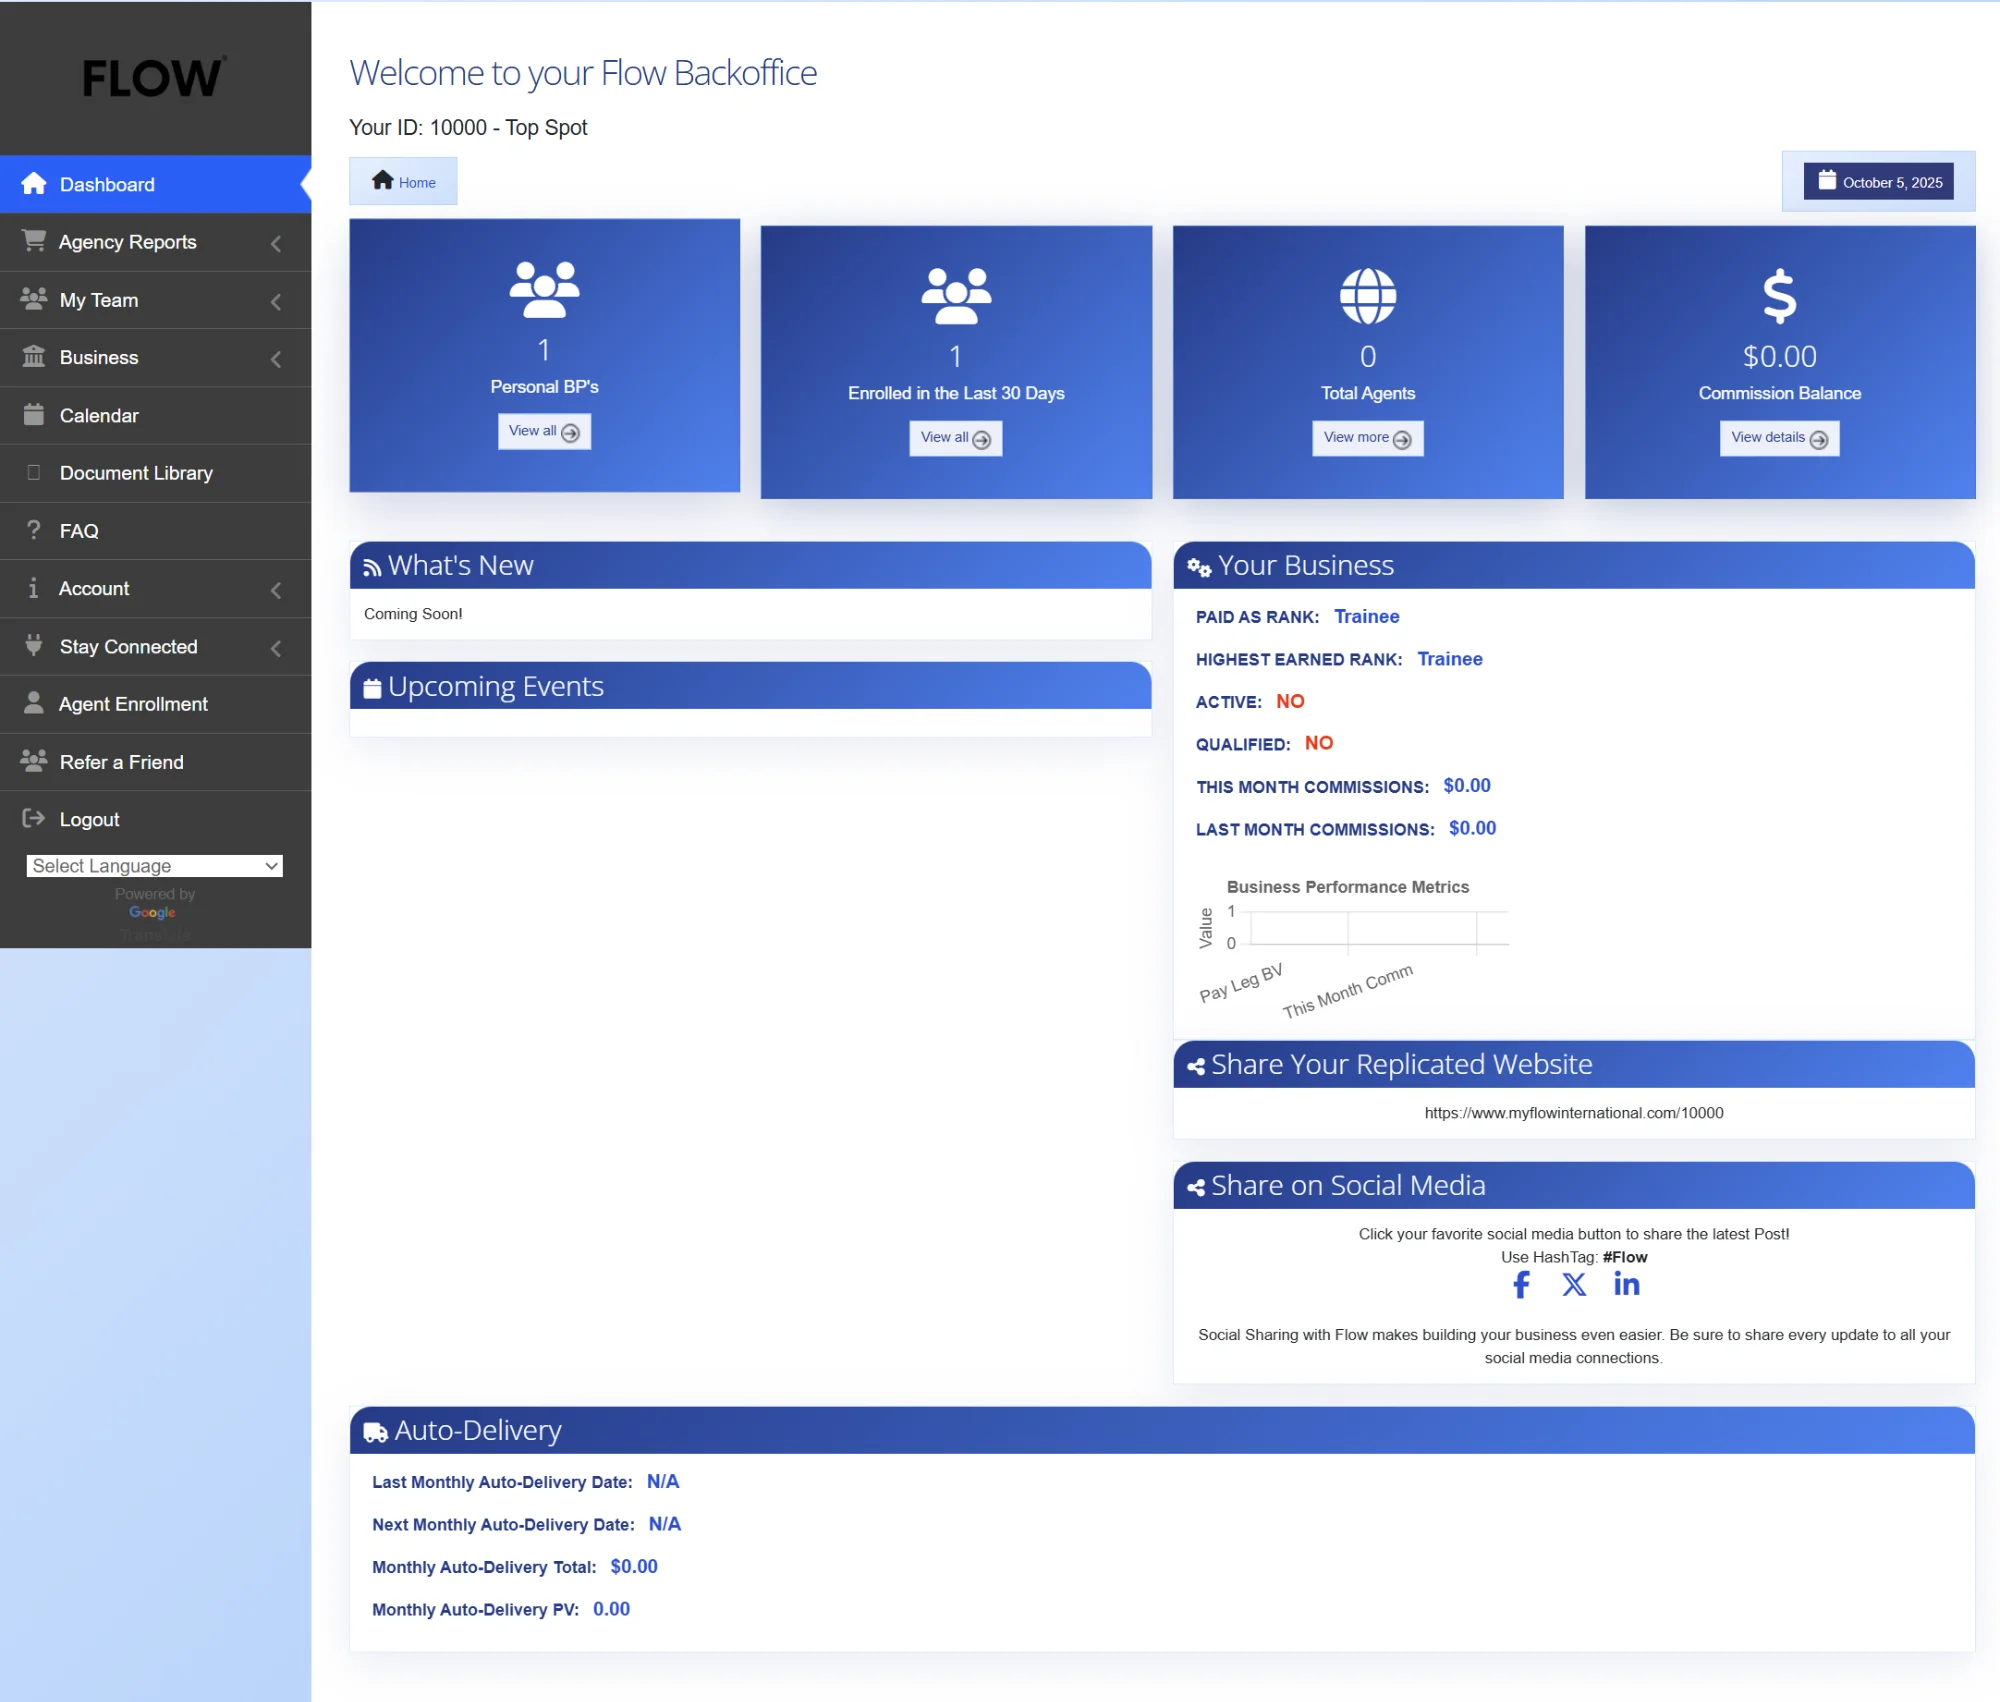Go to Agent Enrollment in sidebar
The image size is (2000, 1702).
coord(133,704)
